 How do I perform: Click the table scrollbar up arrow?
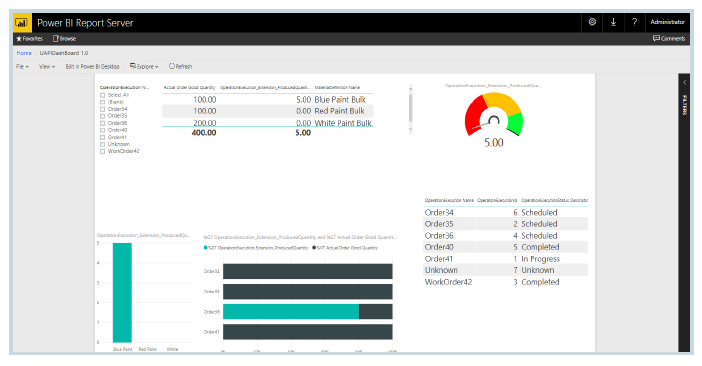click(x=410, y=89)
